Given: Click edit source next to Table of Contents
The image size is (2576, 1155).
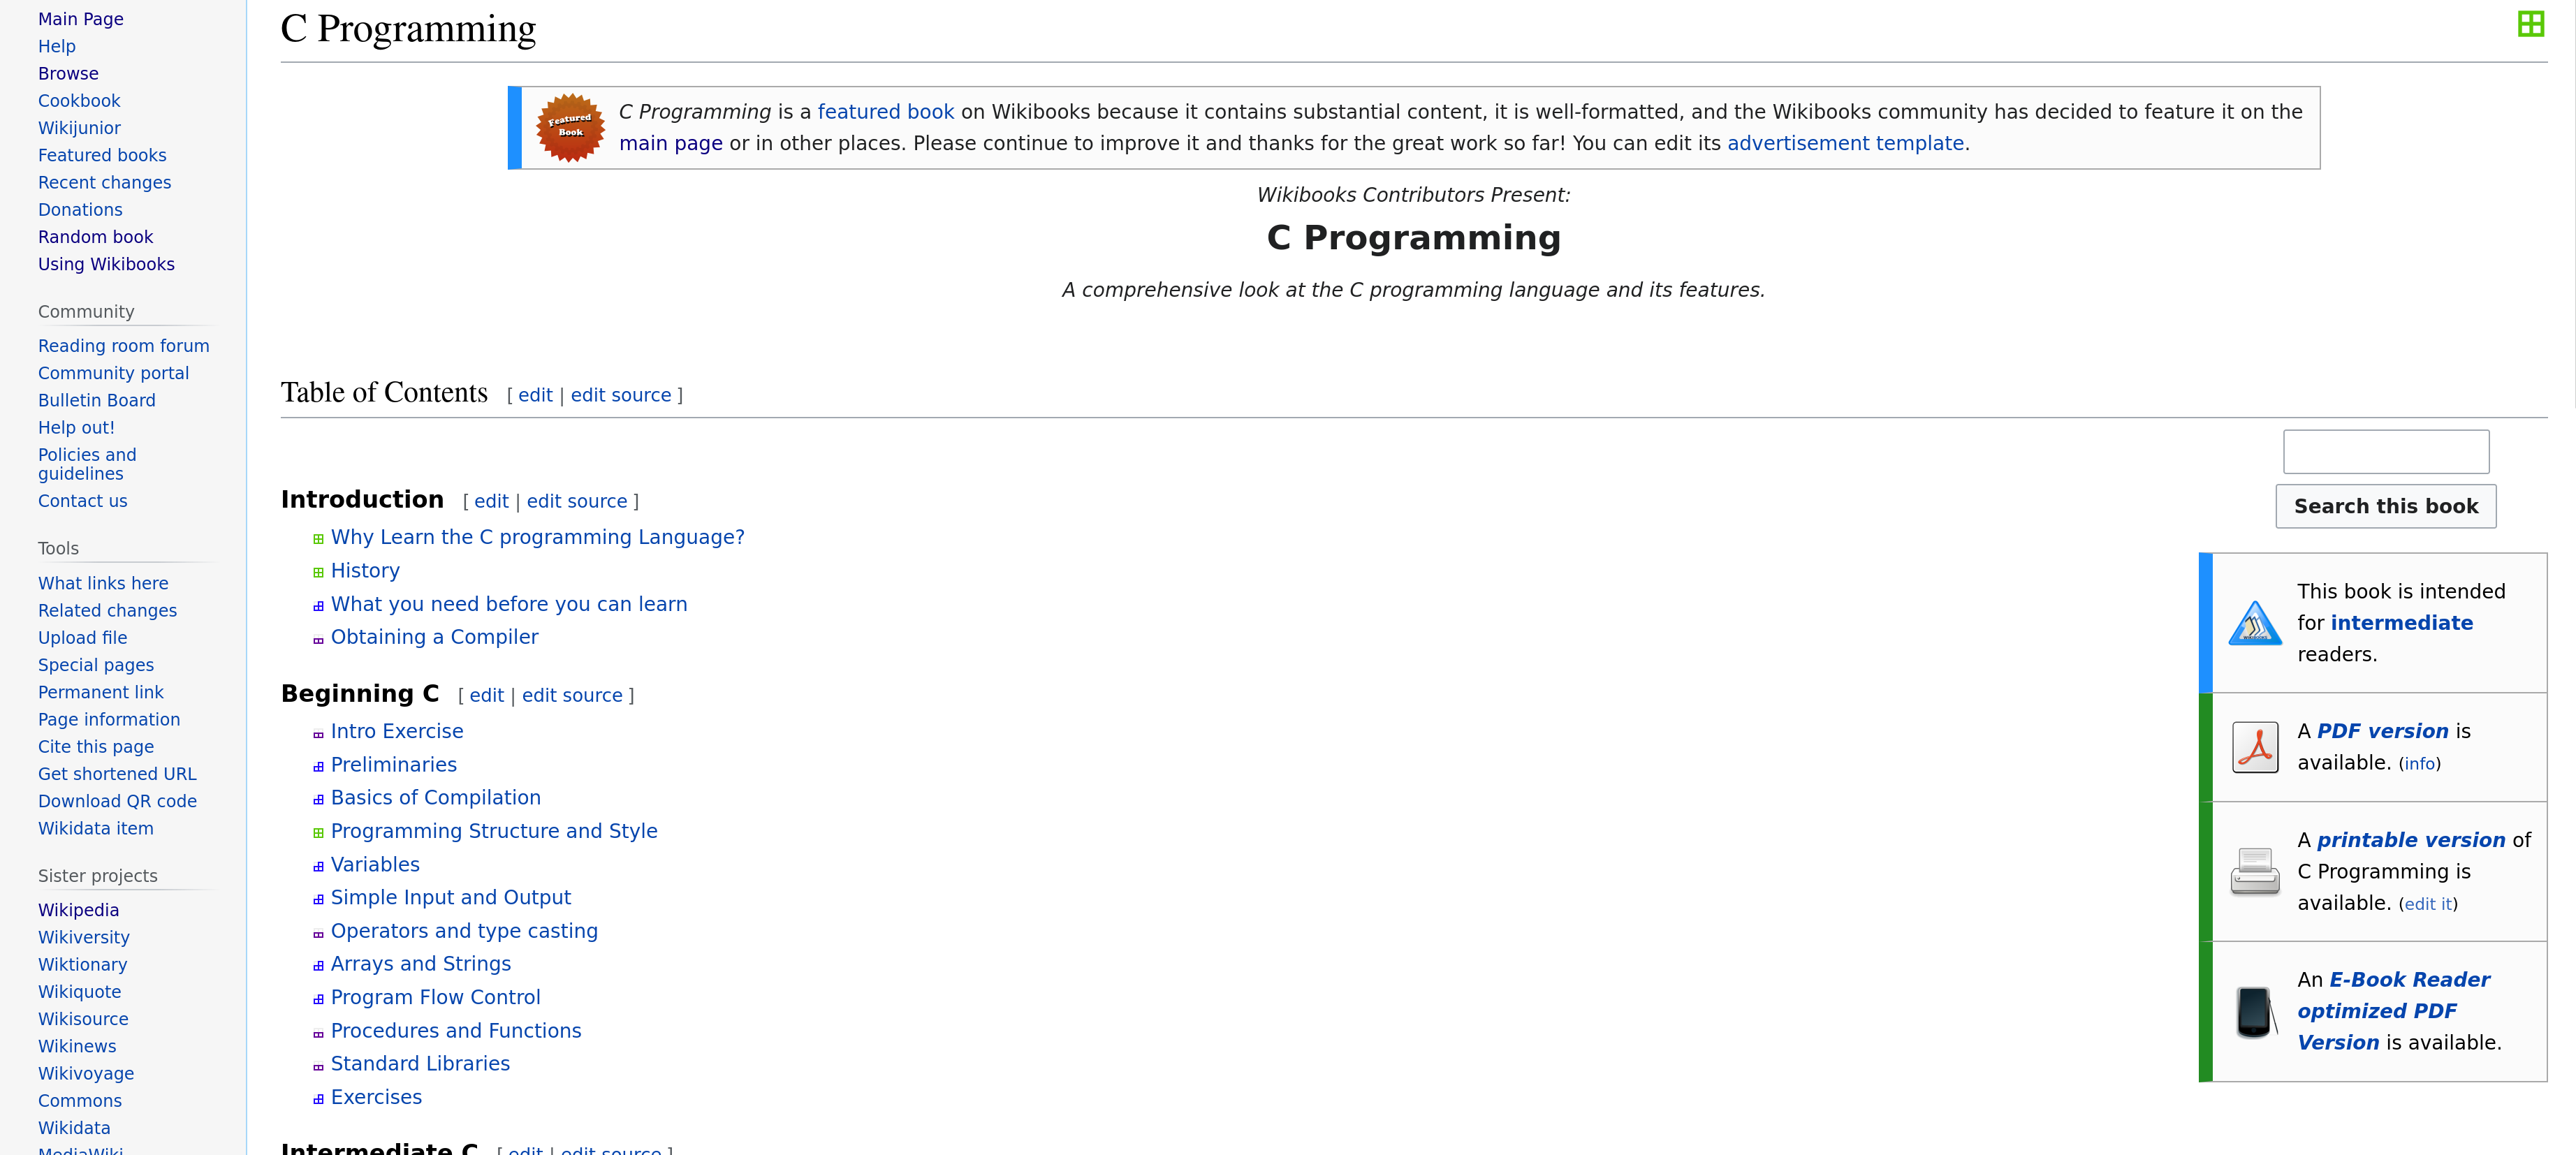Looking at the screenshot, I should point(620,395).
